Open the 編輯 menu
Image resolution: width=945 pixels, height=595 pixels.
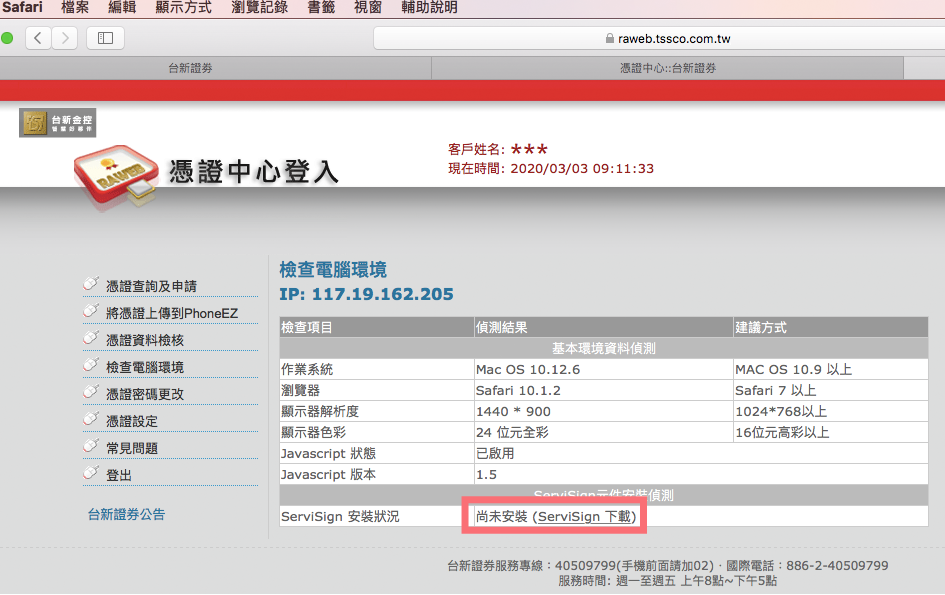point(122,7)
